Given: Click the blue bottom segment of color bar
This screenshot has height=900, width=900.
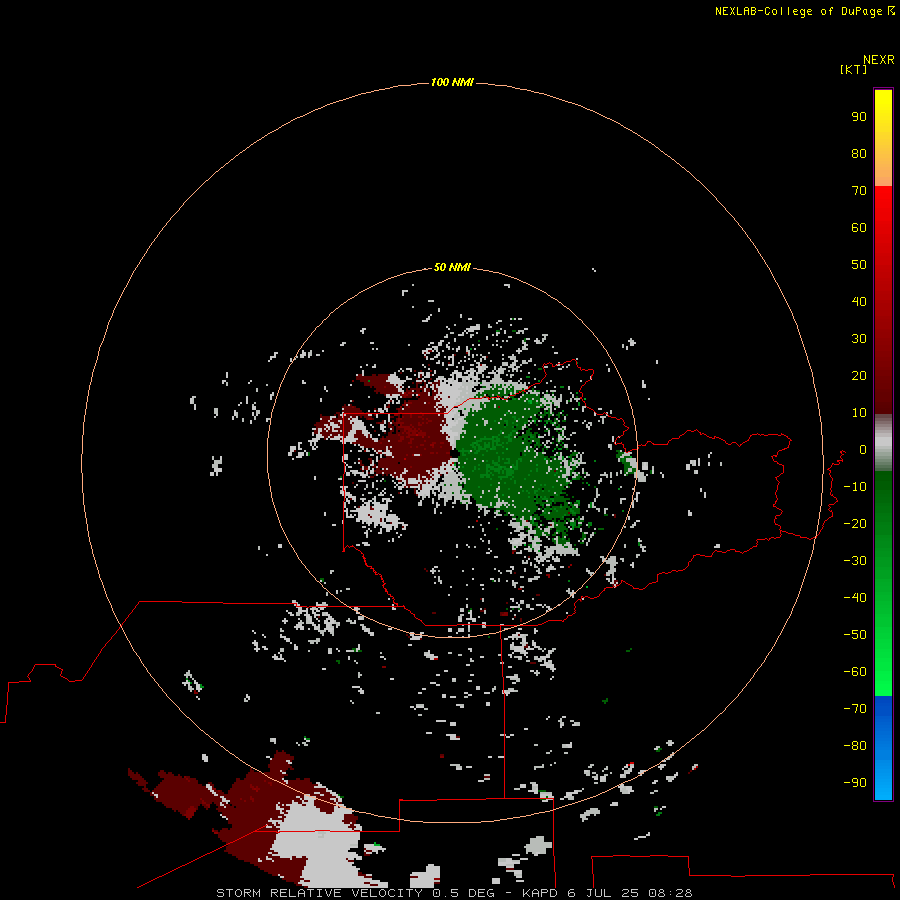Looking at the screenshot, I should 883,747.
